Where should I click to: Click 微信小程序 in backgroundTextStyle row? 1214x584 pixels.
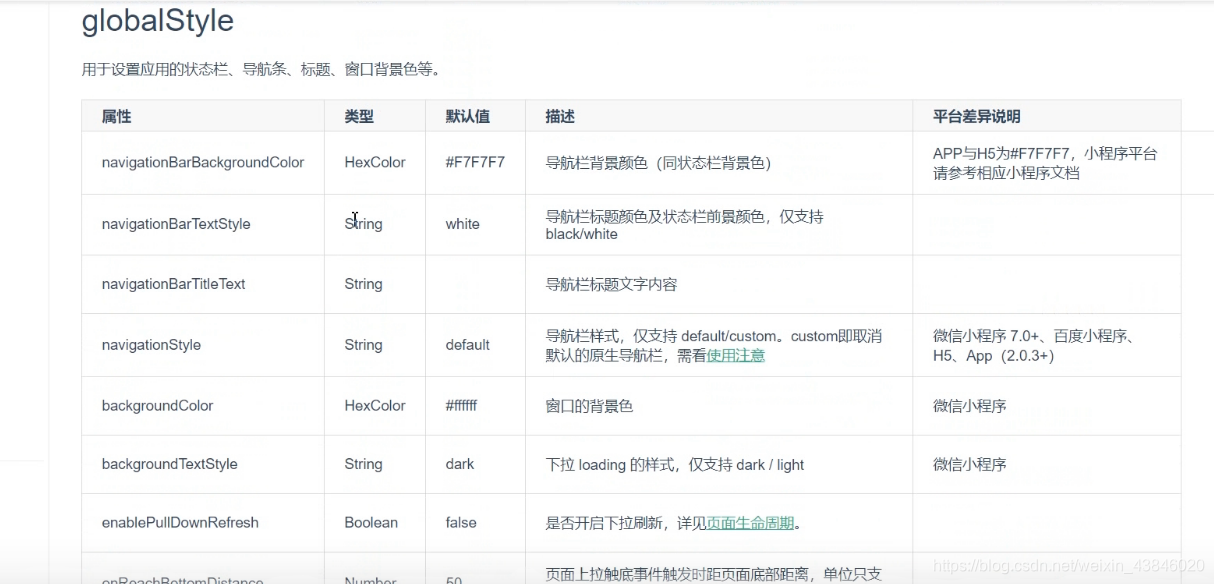click(969, 464)
